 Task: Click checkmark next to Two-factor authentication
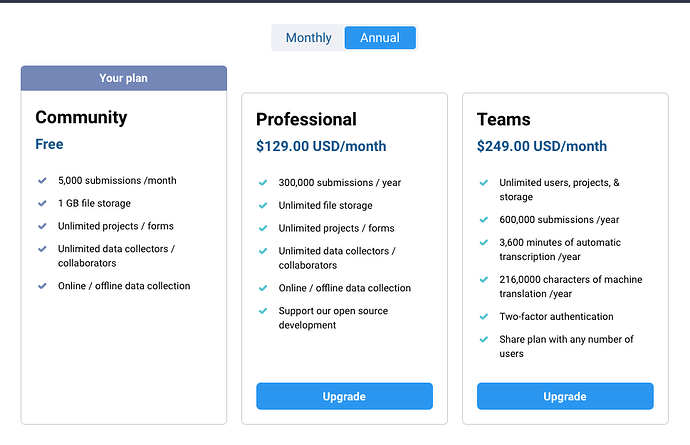484,317
